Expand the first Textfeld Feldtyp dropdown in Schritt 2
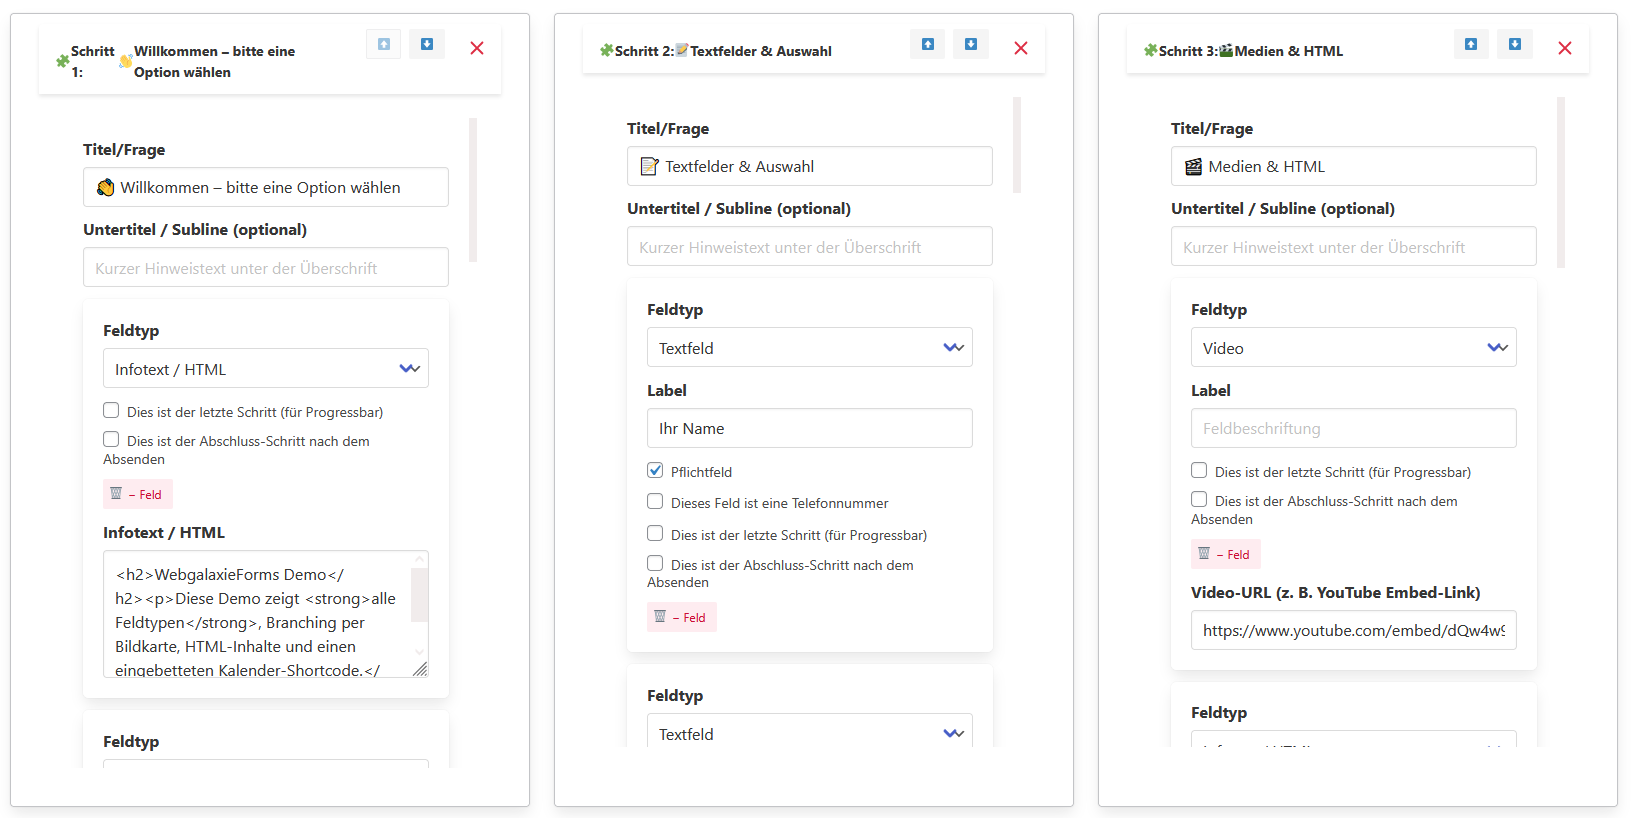 (809, 348)
